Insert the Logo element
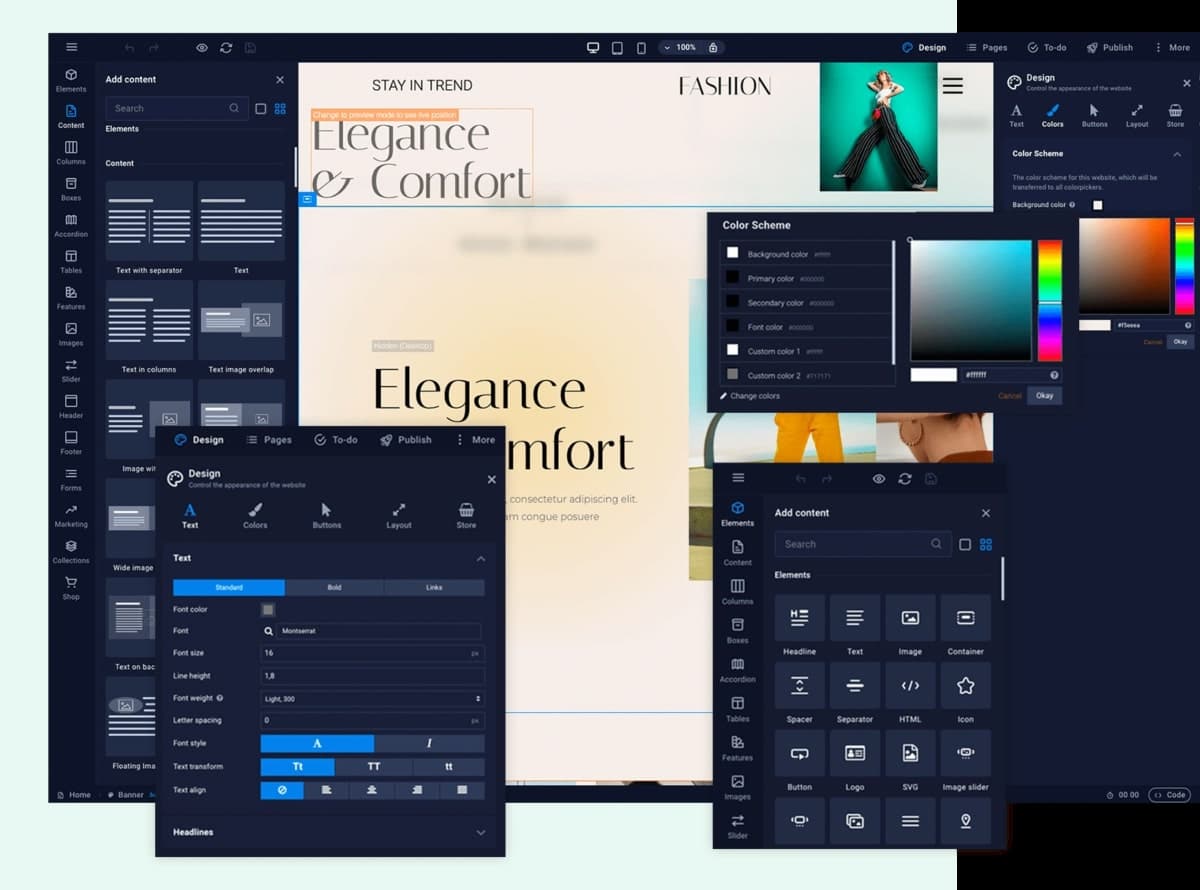The width and height of the screenshot is (1200, 890). (x=855, y=753)
